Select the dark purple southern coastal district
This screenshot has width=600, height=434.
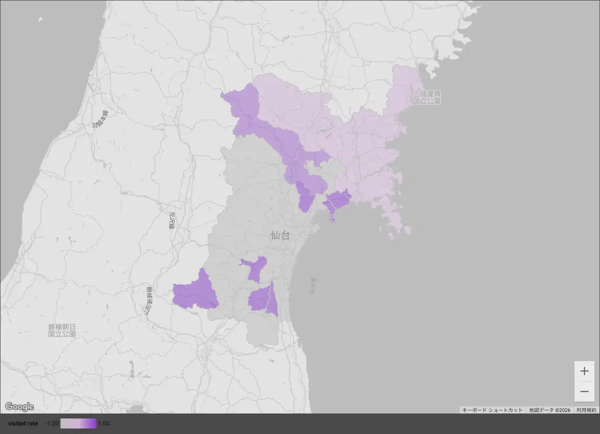tap(264, 299)
